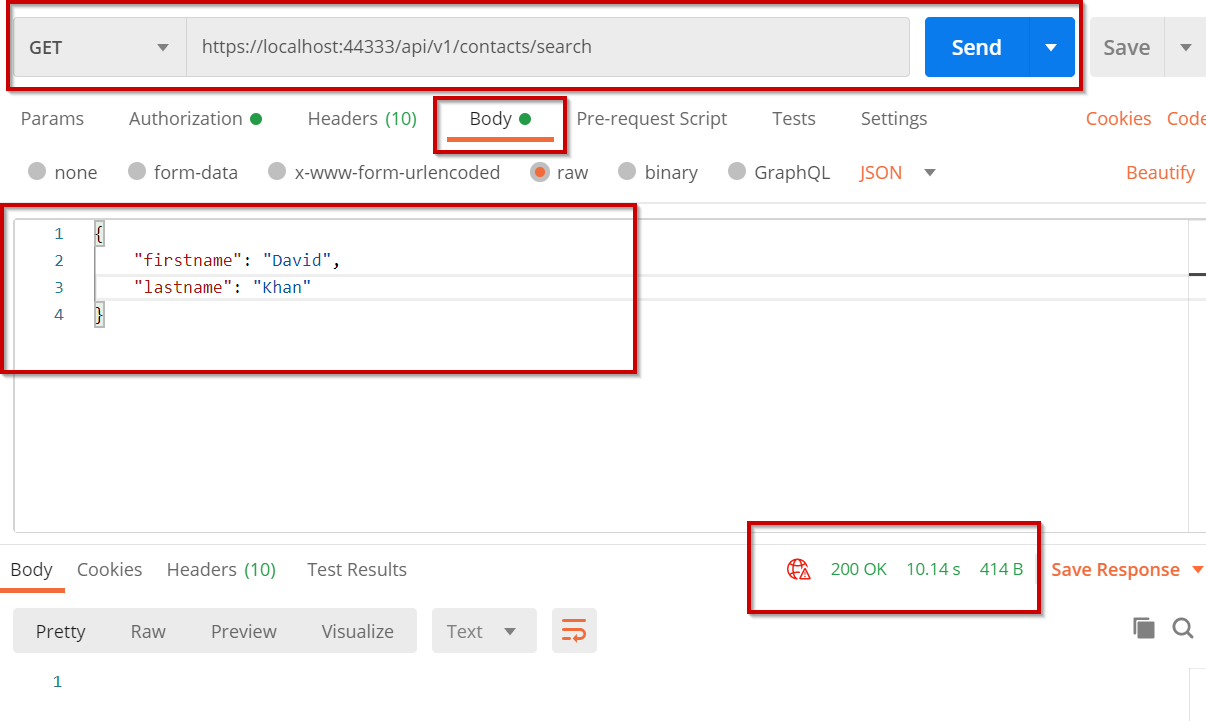Open the Save Response dropdown
The width and height of the screenshot is (1206, 721).
[x=1127, y=569]
